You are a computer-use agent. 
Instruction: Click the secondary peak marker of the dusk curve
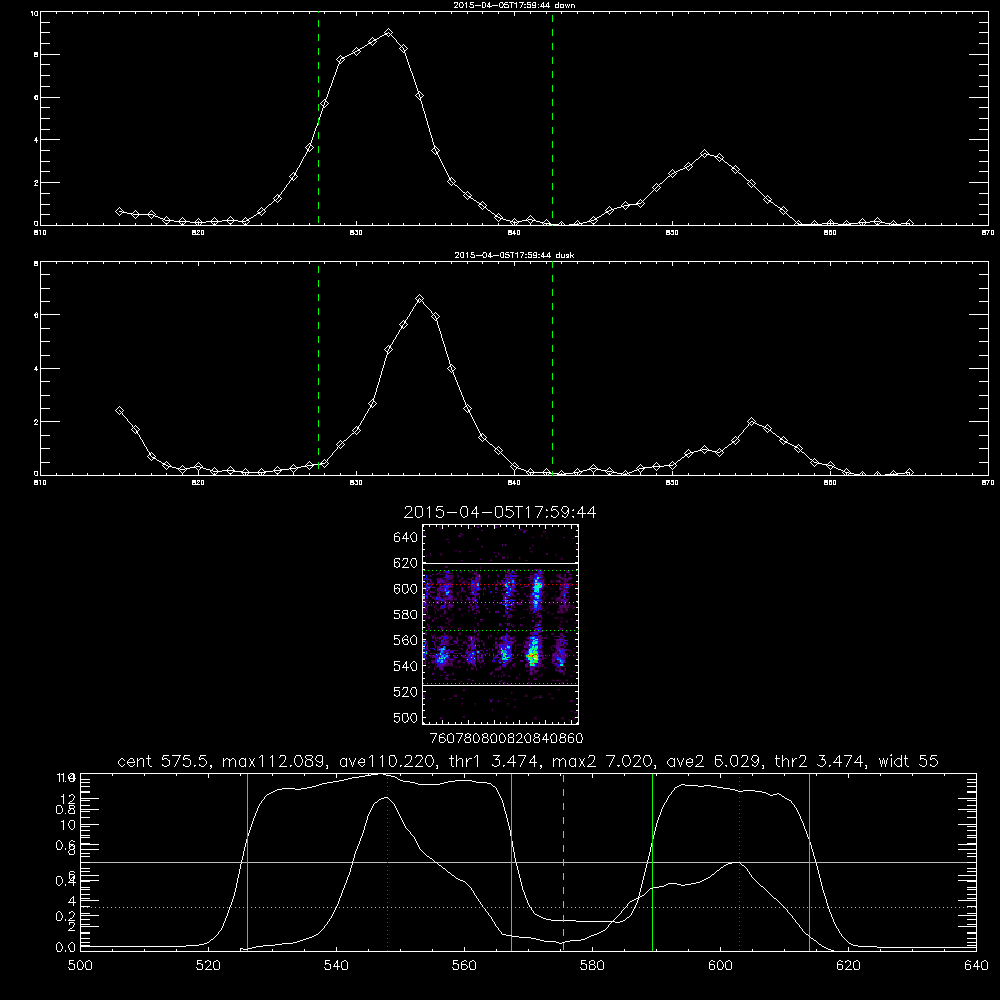click(752, 422)
